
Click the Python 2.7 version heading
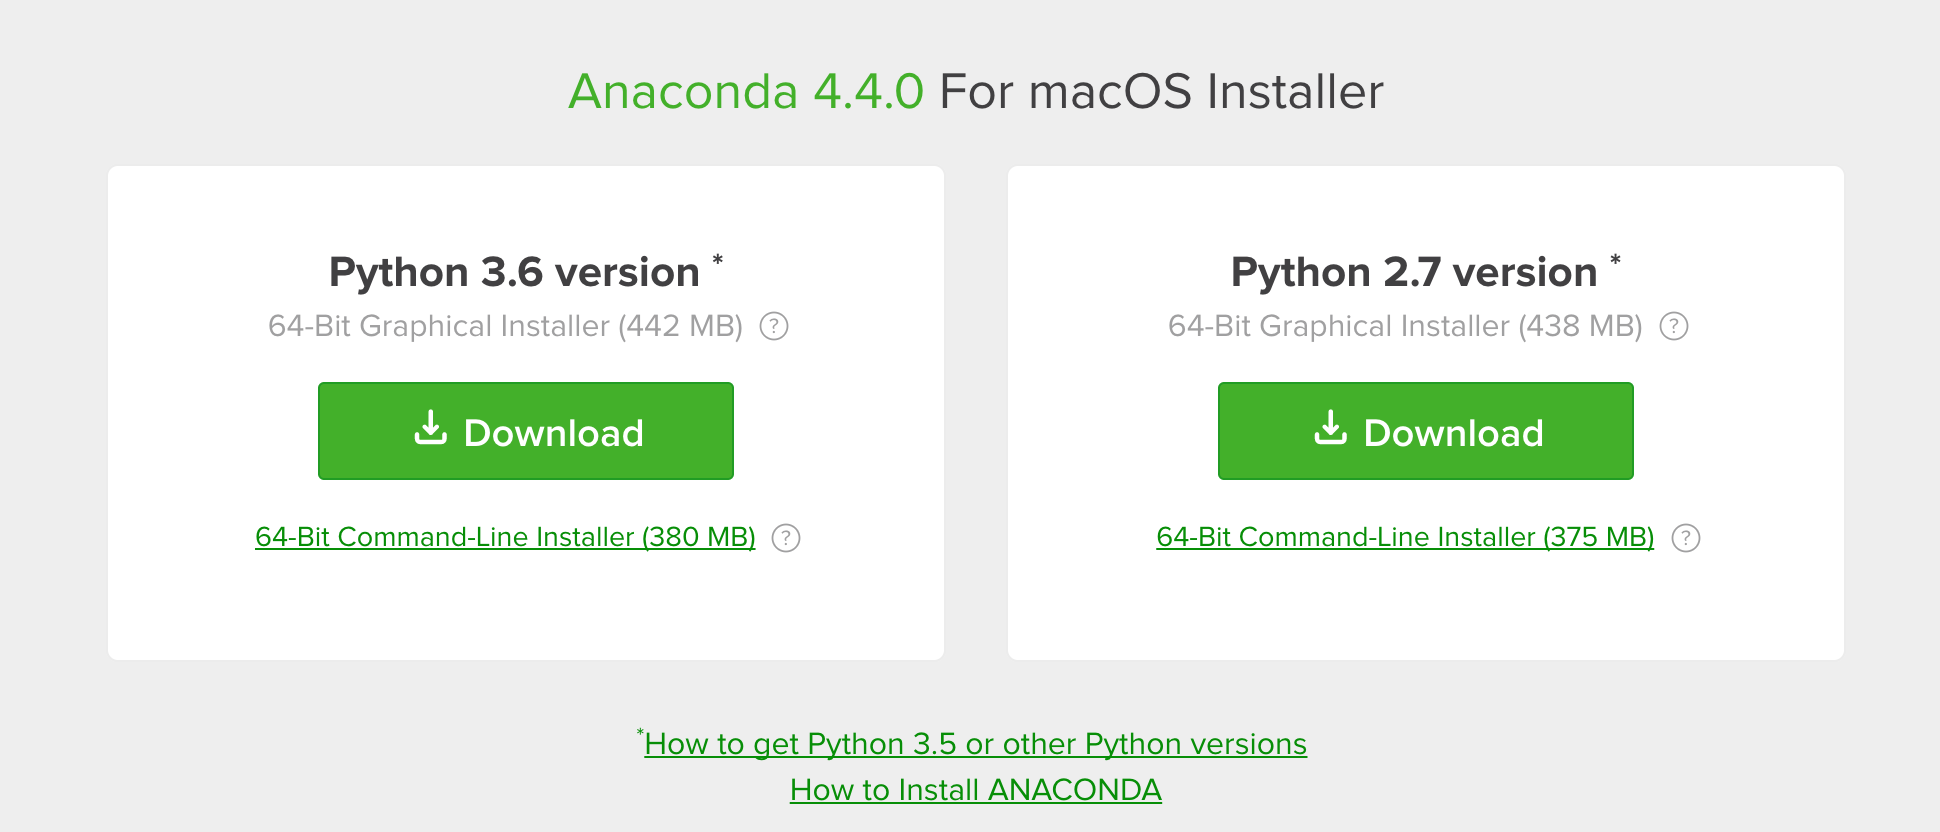tap(1415, 271)
